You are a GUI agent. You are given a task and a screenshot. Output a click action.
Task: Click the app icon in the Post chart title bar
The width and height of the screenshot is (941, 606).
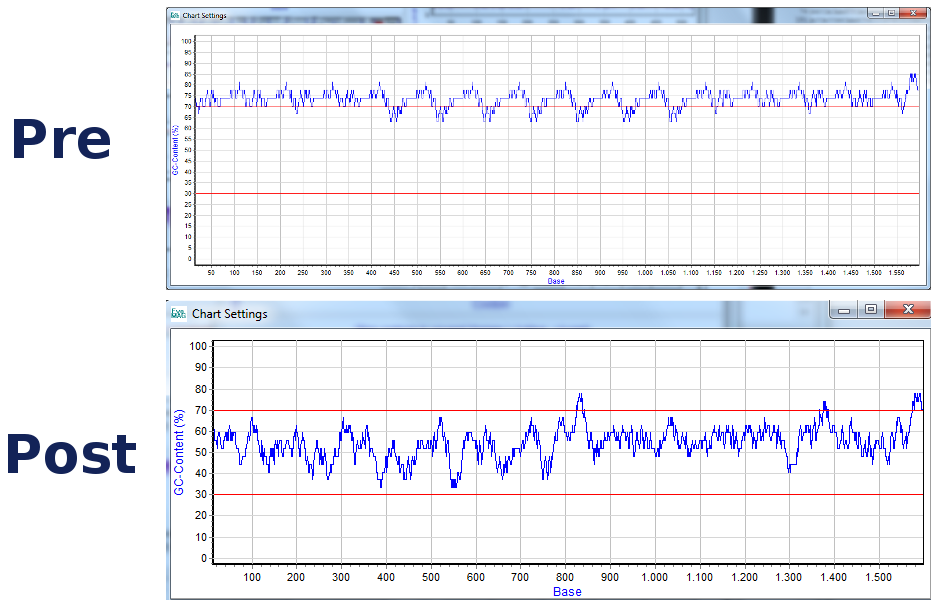point(179,313)
